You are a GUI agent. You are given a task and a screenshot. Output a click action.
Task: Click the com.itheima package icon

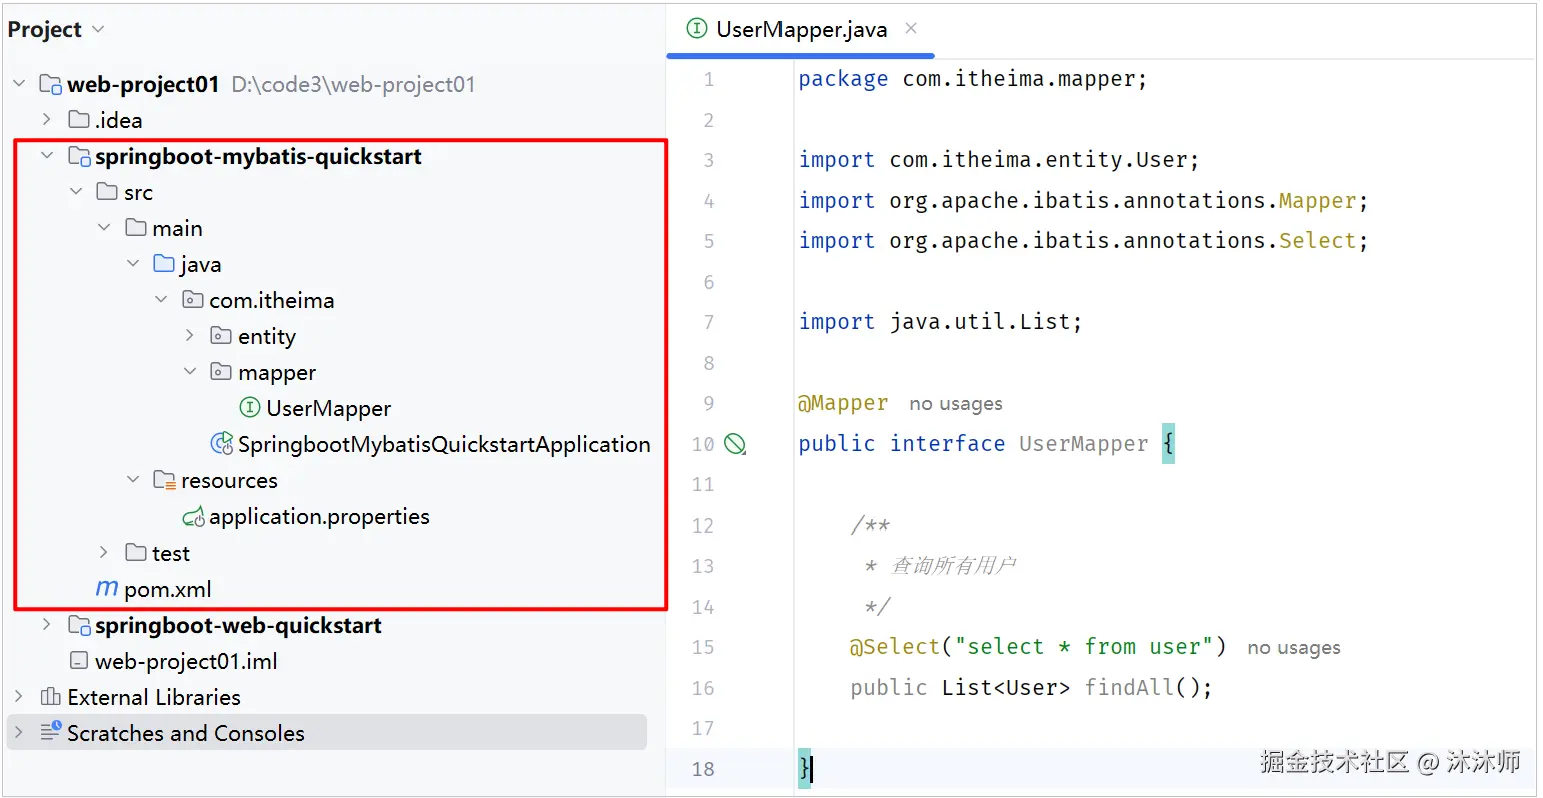click(x=193, y=300)
